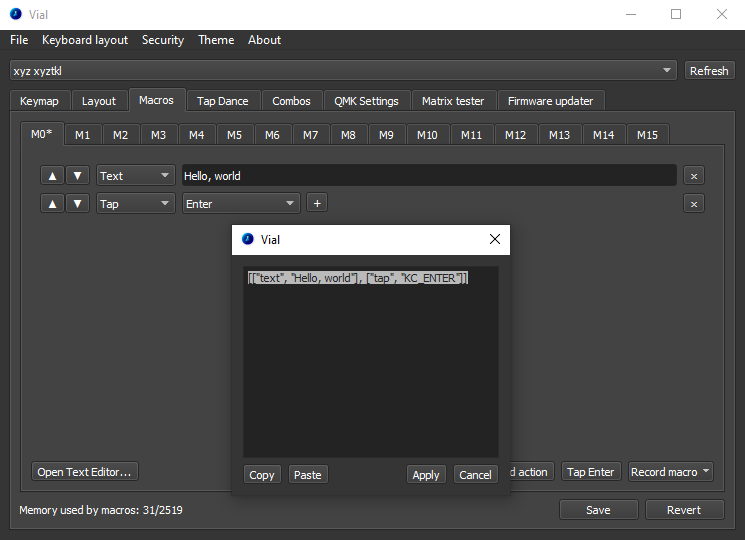Screen dimensions: 745x540
Task: Switch to the Combos tab
Action: 291,101
